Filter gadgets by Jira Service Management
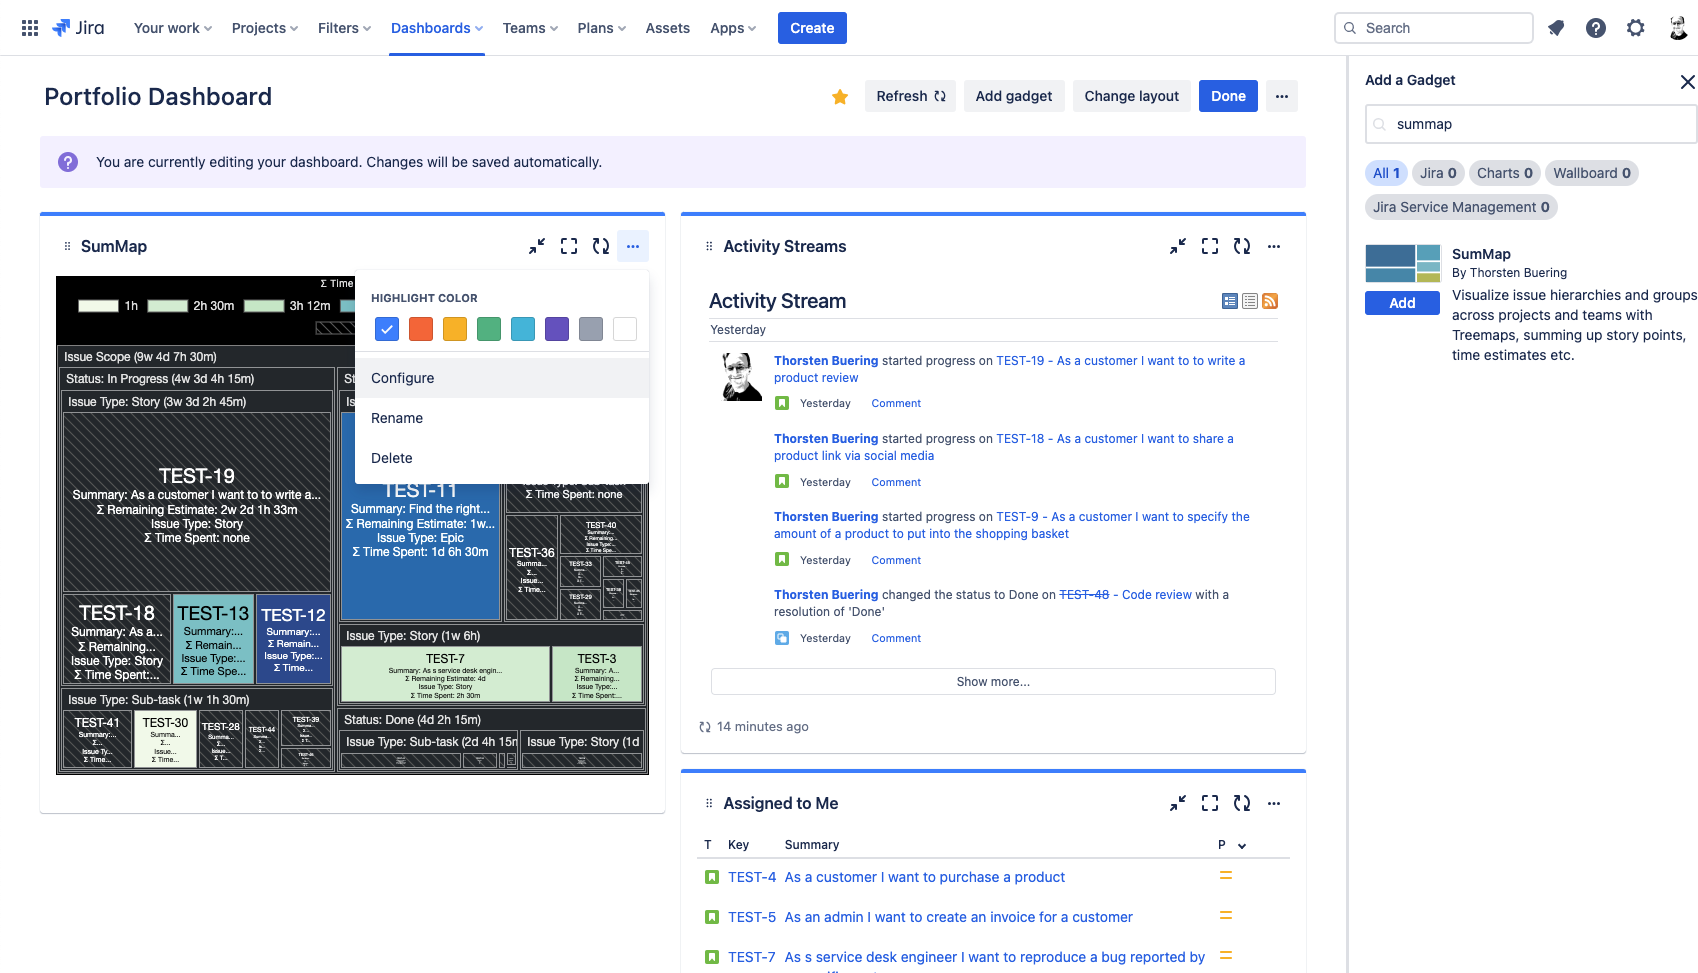This screenshot has width=1698, height=973. point(1461,207)
